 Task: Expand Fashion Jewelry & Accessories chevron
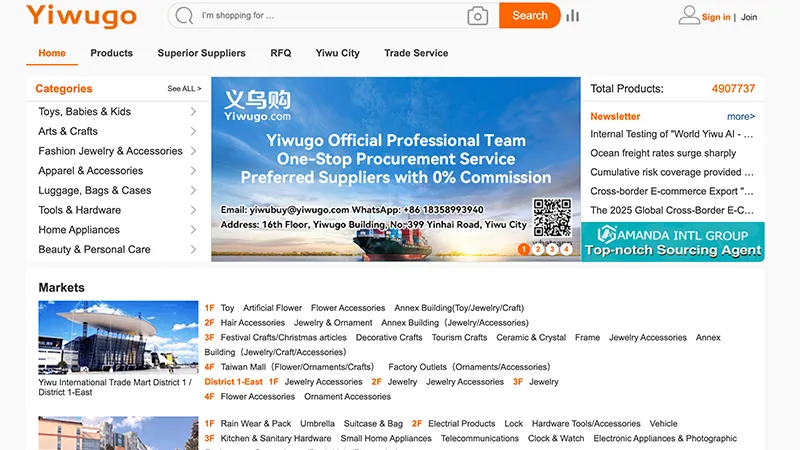coord(193,151)
